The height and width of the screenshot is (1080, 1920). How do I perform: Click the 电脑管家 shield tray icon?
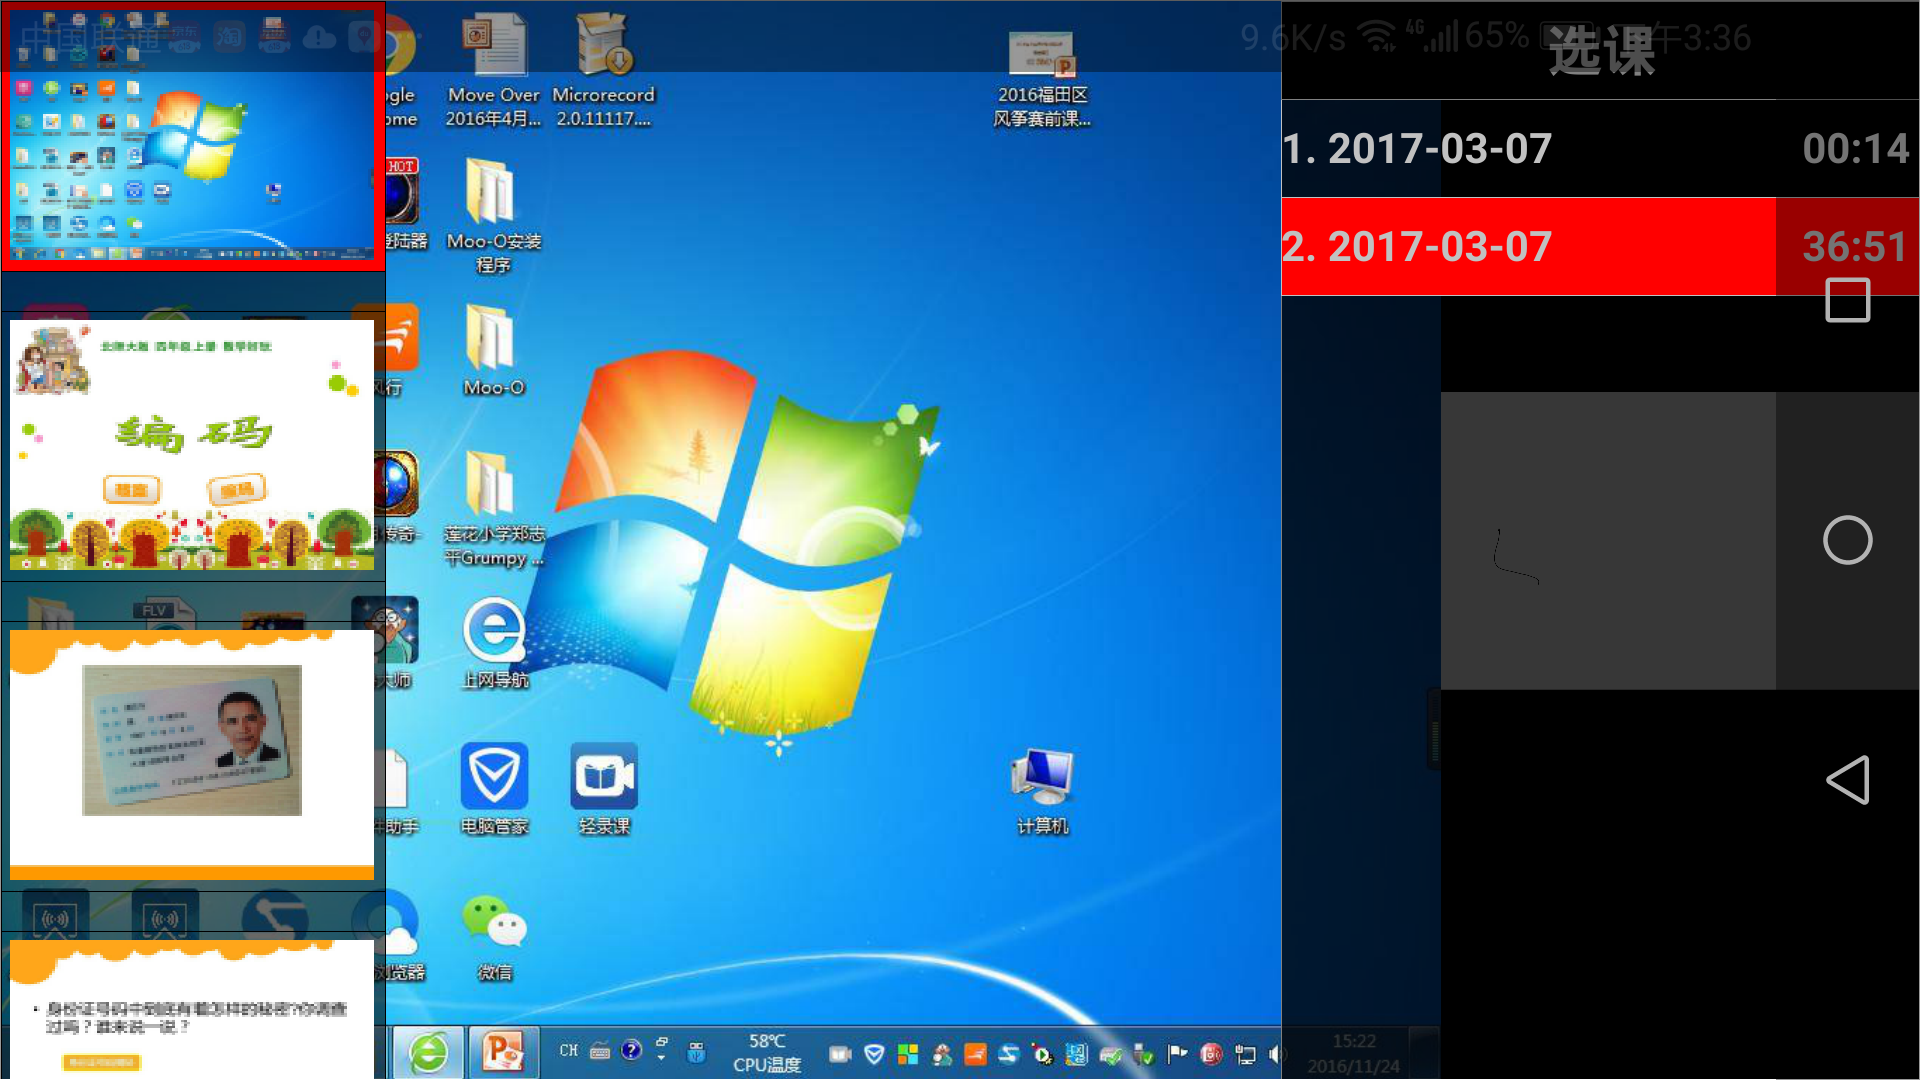[874, 1054]
